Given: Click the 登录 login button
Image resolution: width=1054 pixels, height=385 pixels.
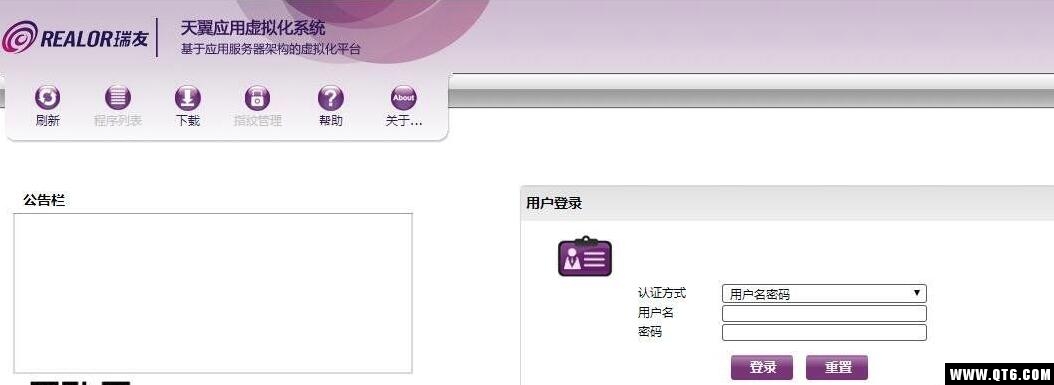Looking at the screenshot, I should [762, 368].
